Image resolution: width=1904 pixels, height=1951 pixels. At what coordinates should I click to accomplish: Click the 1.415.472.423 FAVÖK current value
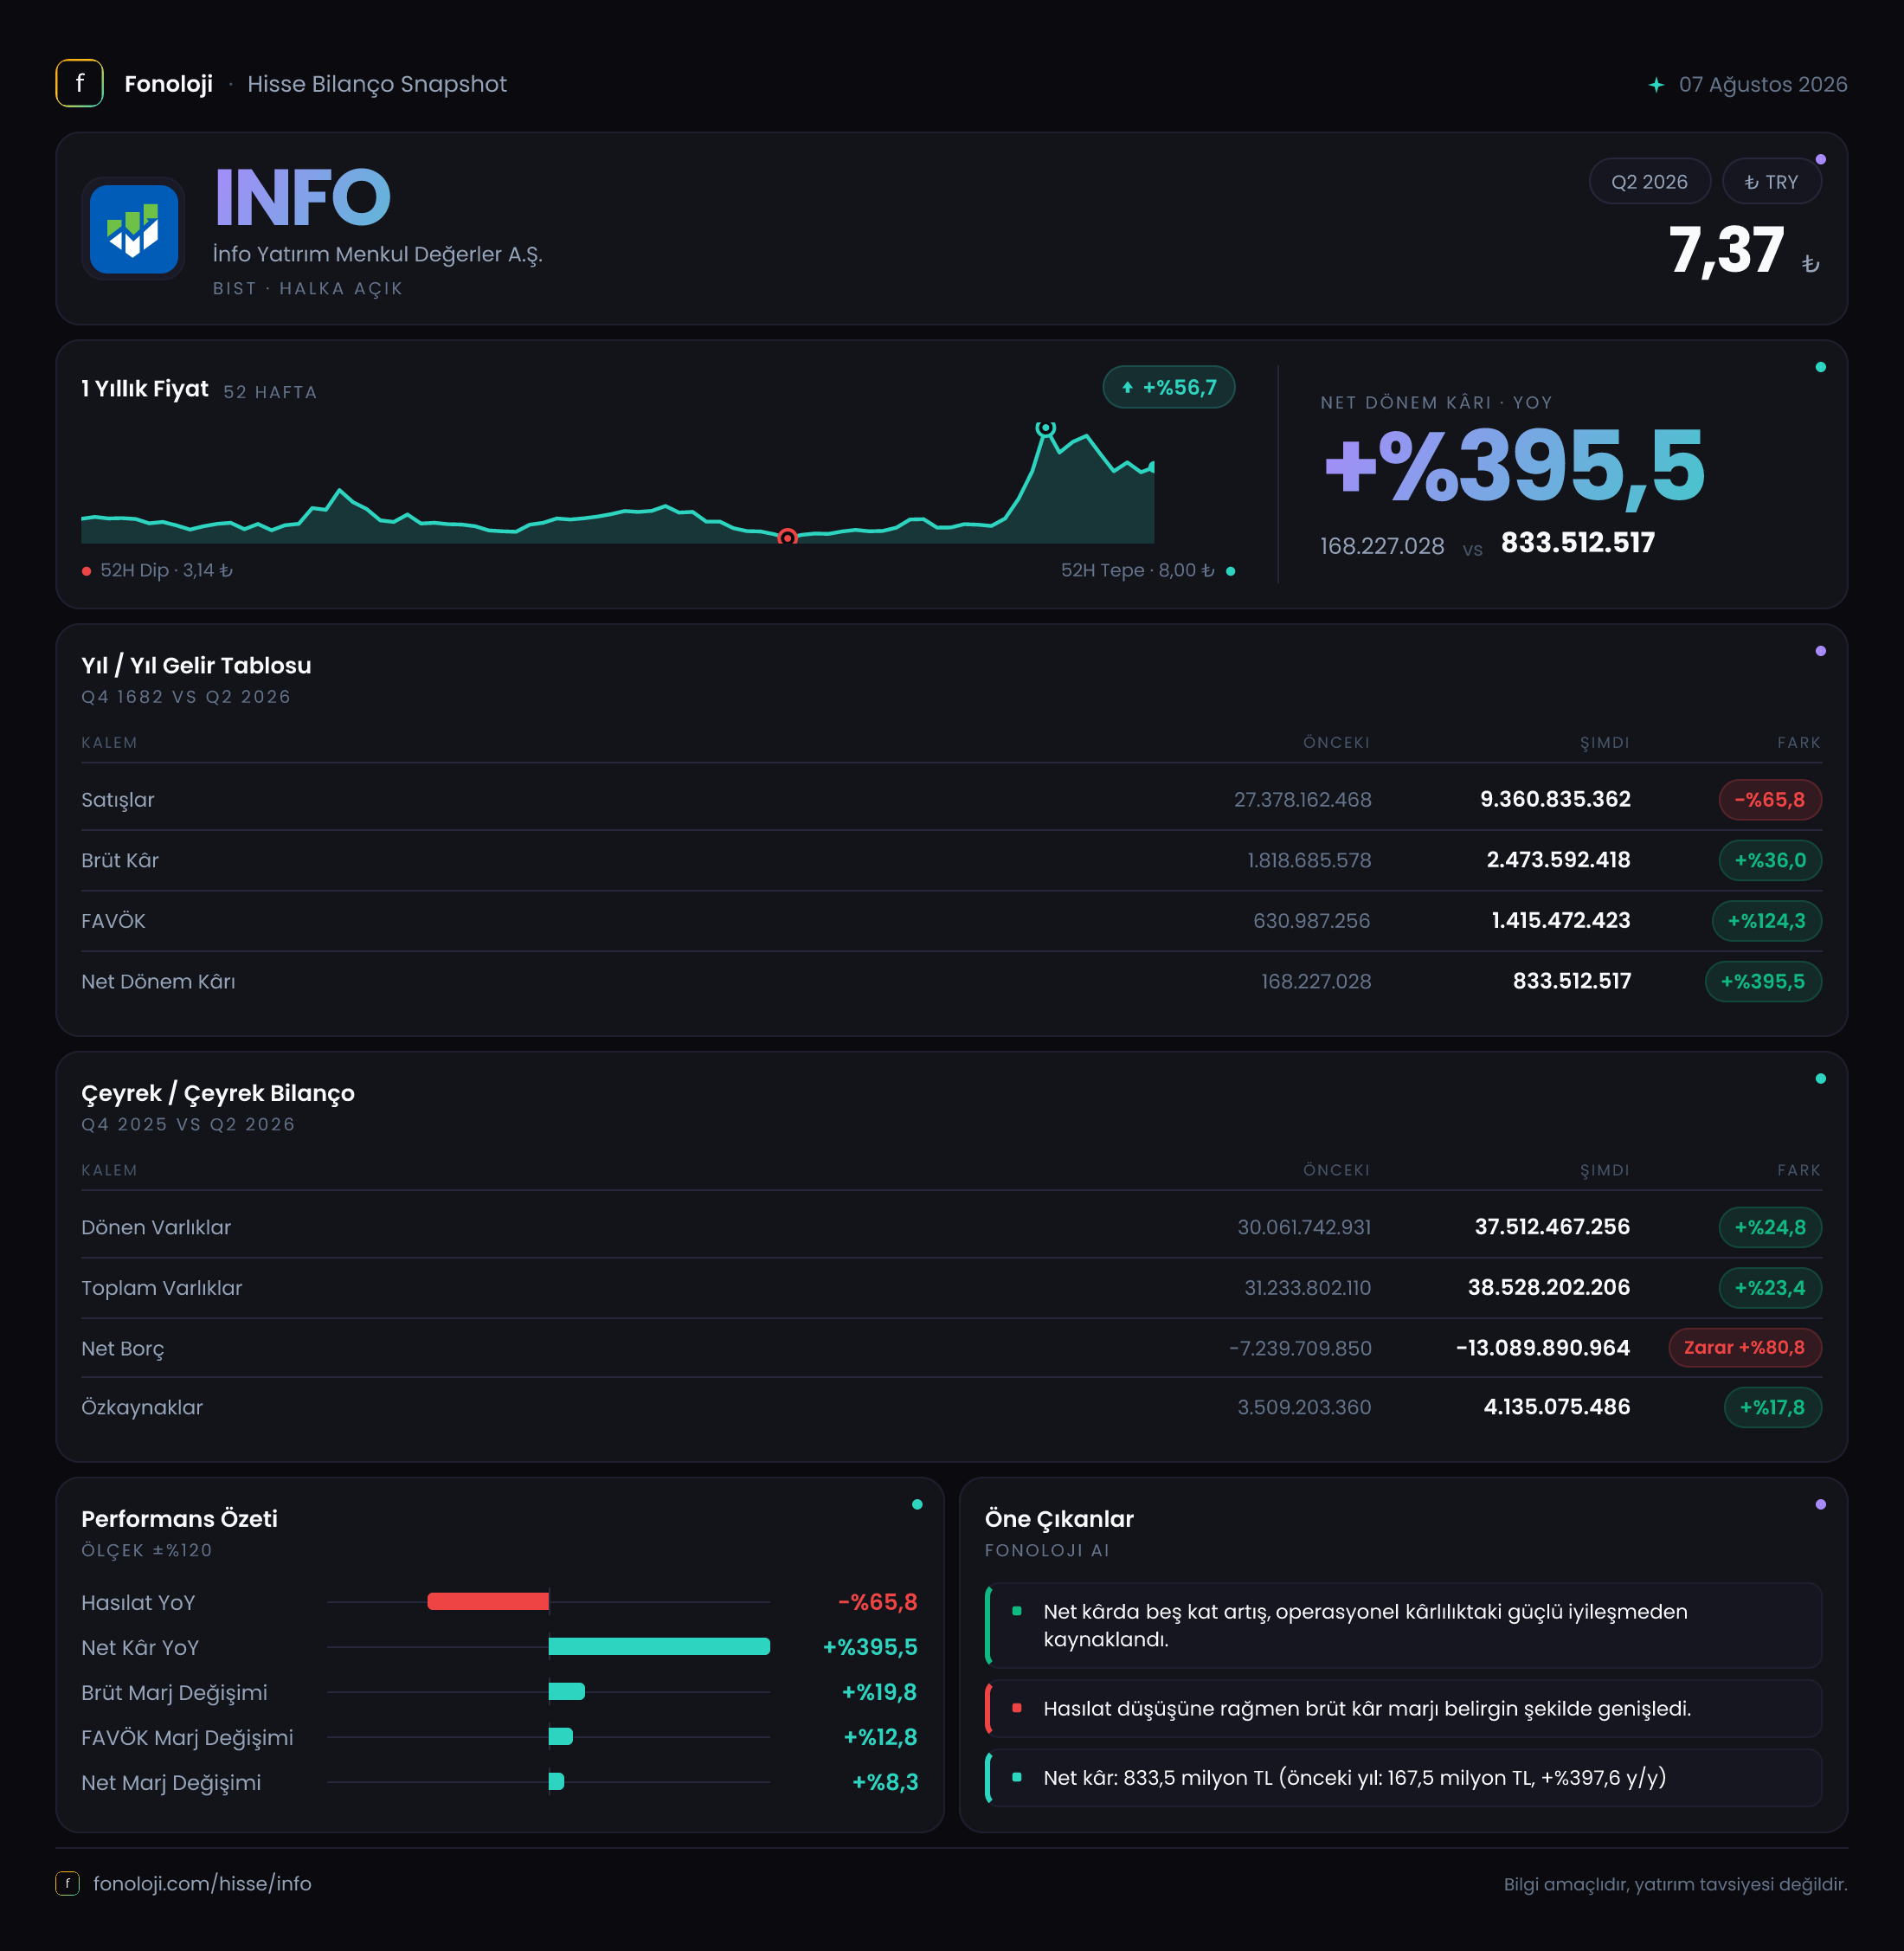1560,921
